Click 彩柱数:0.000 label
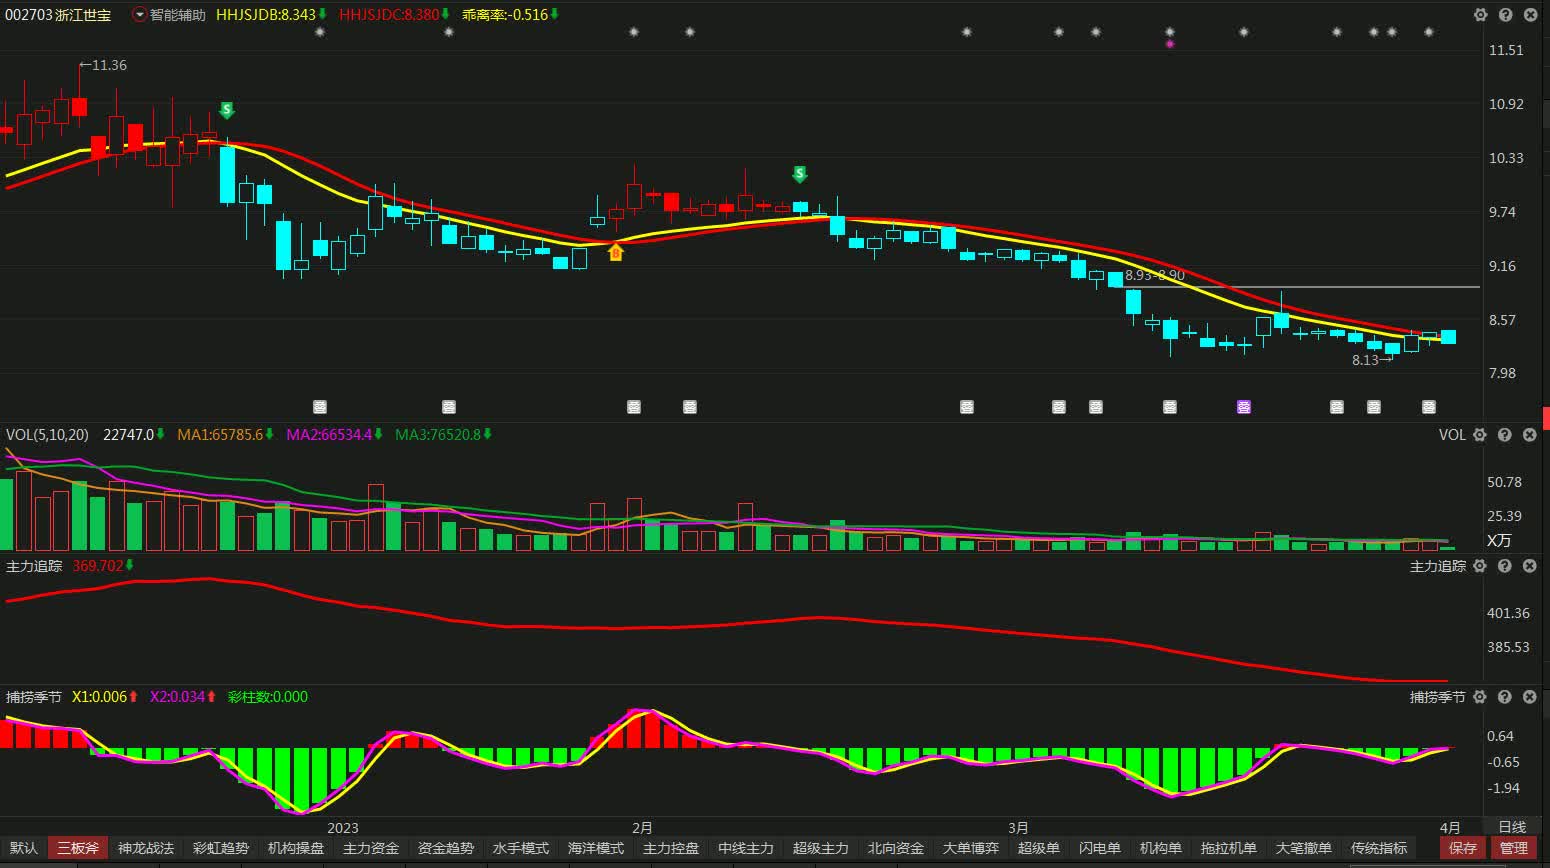Viewport: 1550px width, 868px height. tap(268, 697)
